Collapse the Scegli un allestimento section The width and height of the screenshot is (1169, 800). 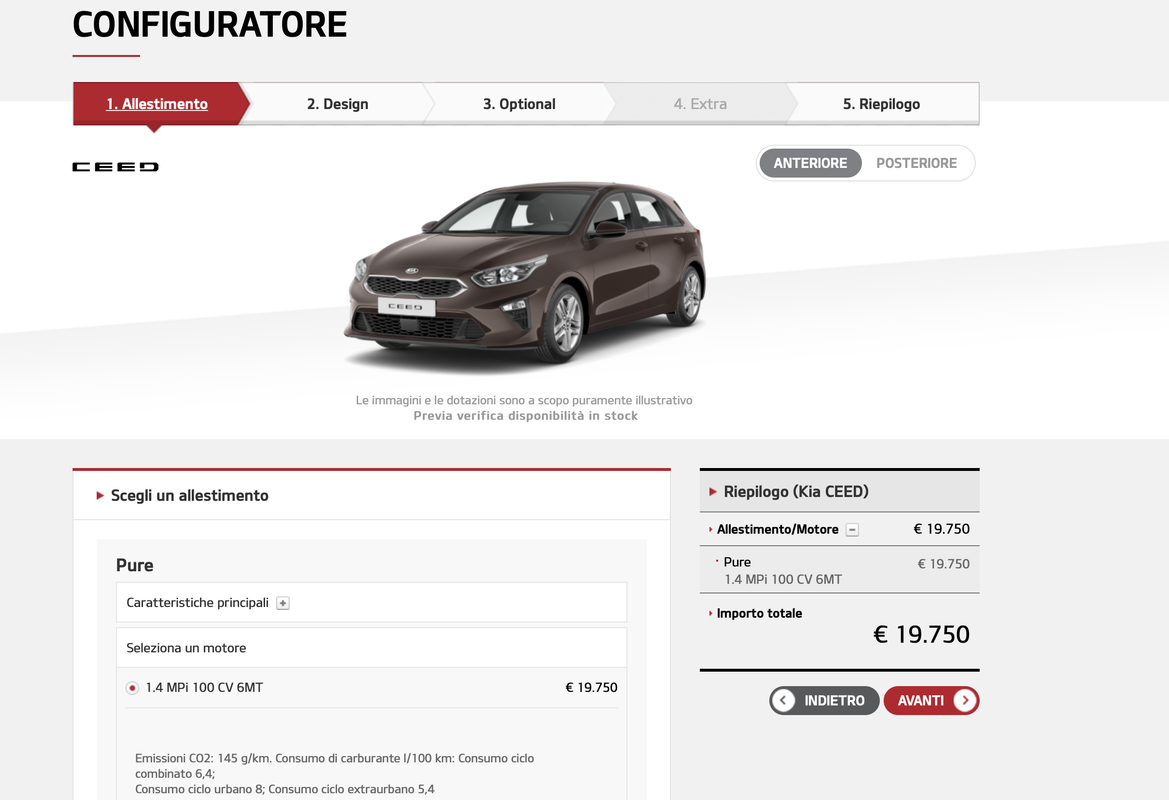(x=100, y=496)
